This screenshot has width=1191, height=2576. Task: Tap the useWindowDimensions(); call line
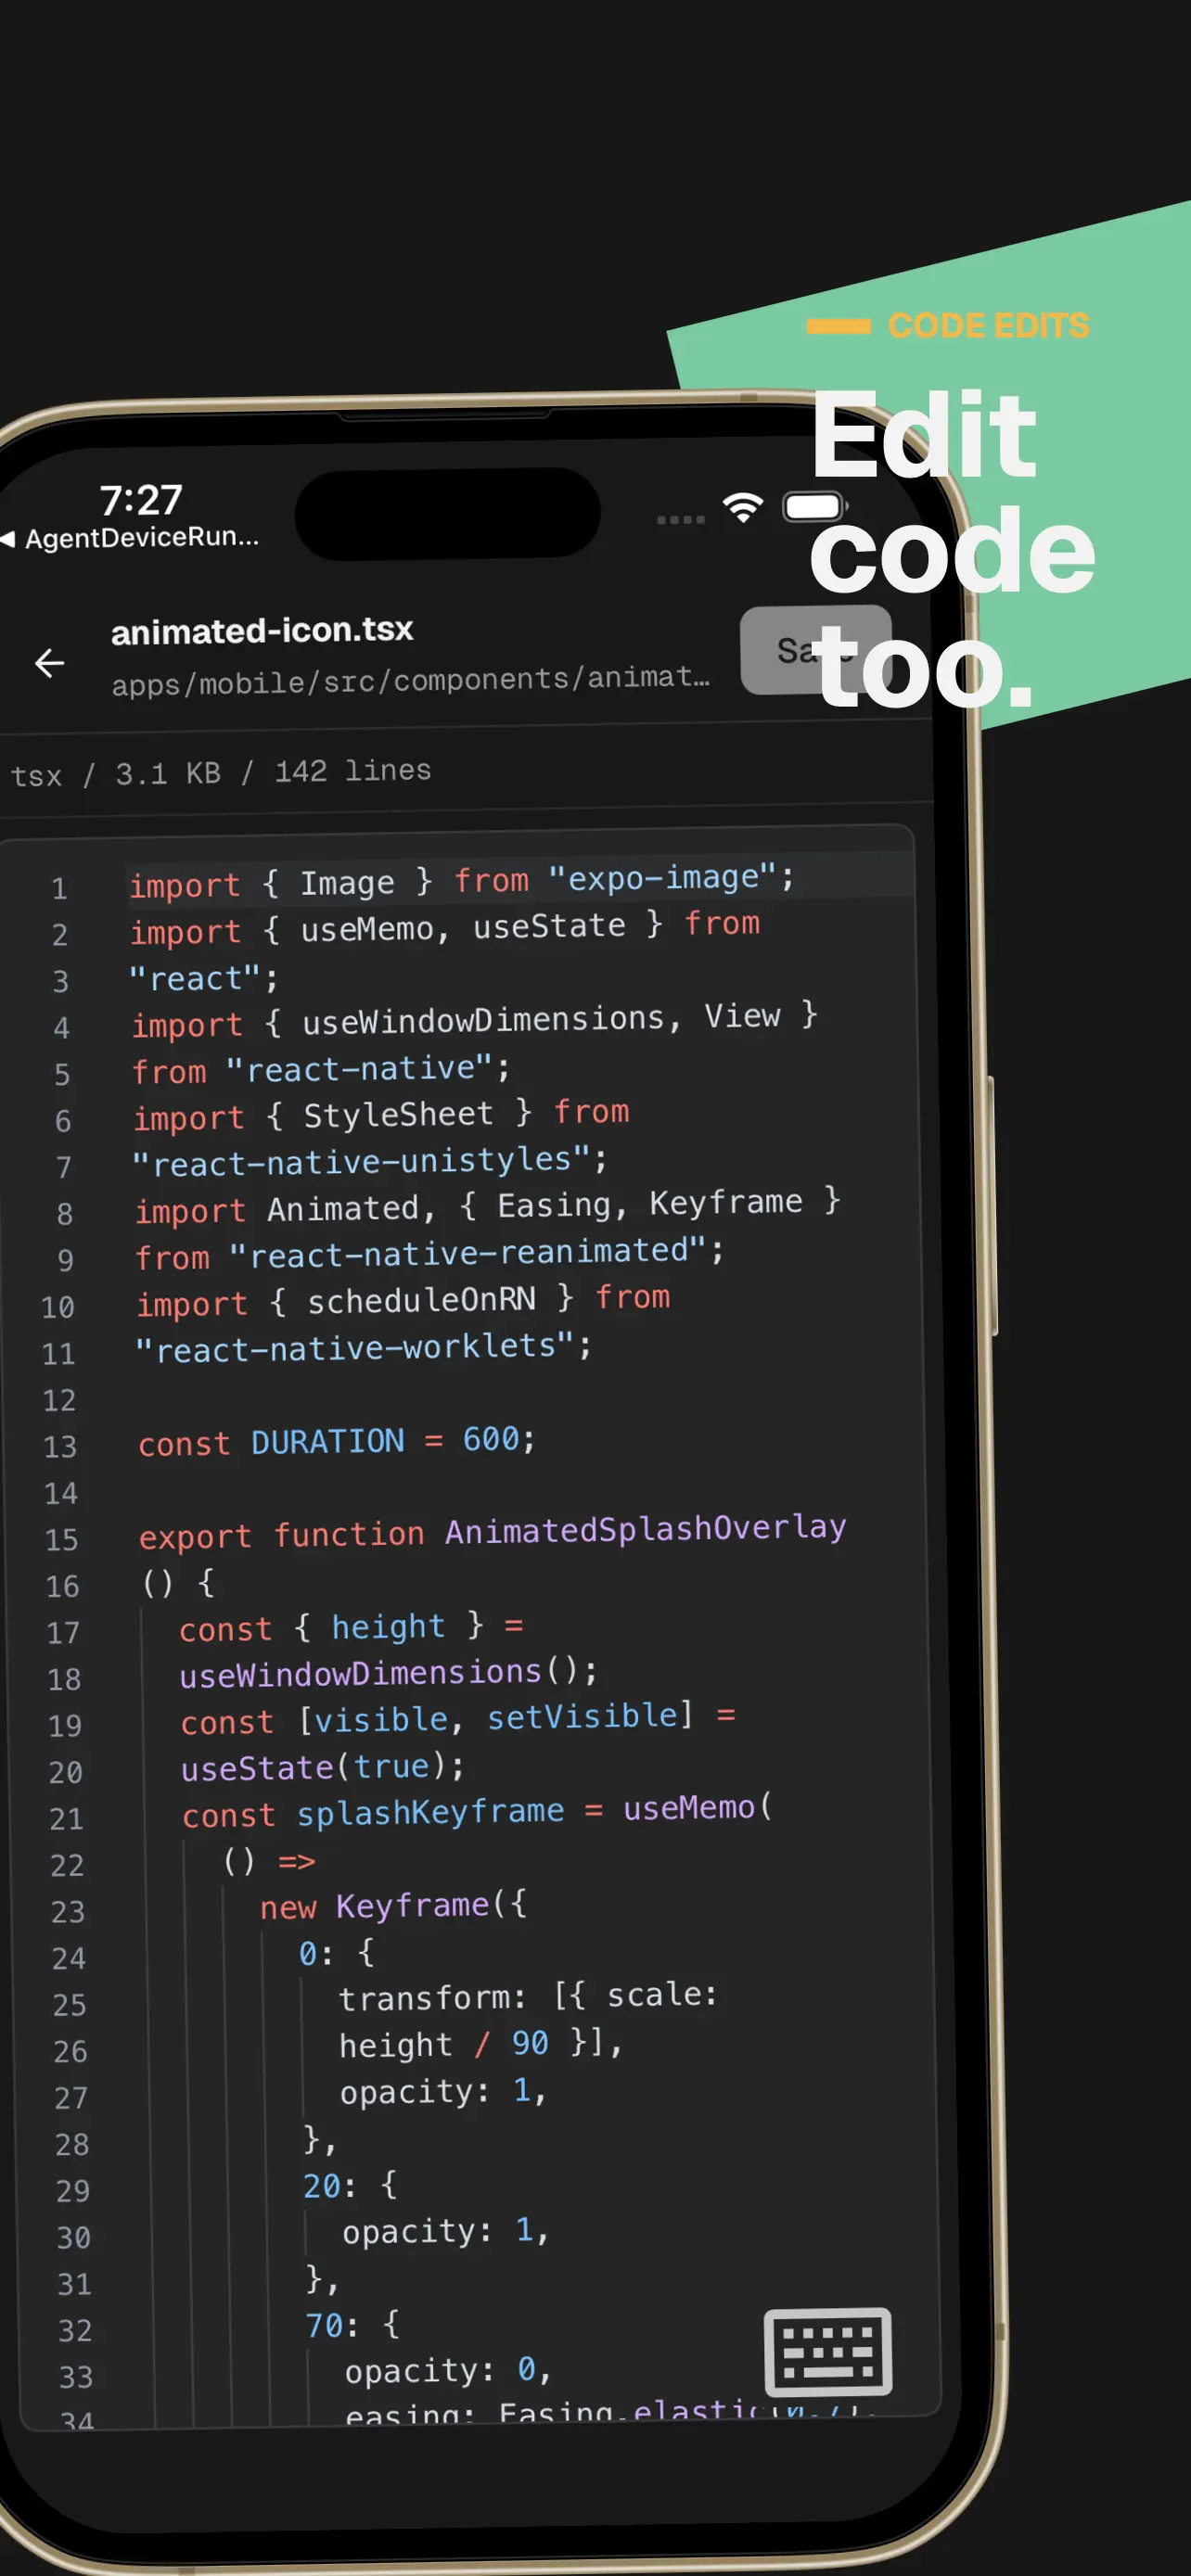tap(388, 1672)
